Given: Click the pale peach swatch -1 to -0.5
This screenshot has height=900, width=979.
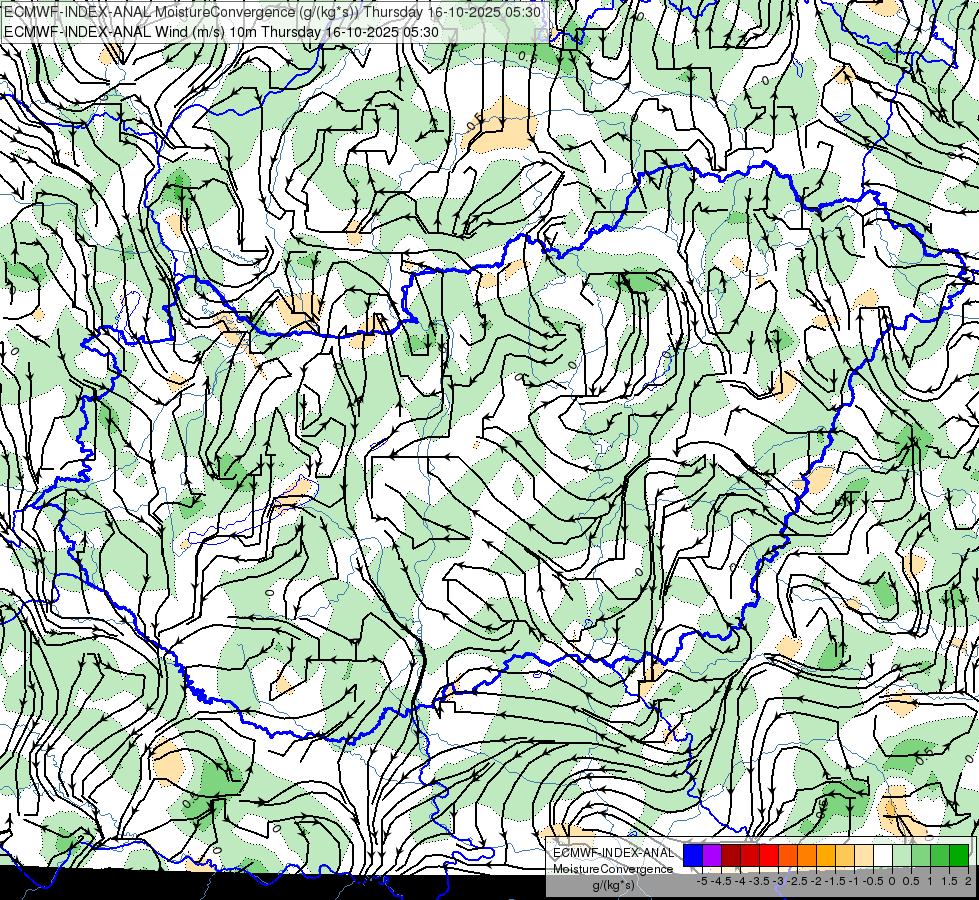Looking at the screenshot, I should 864,855.
